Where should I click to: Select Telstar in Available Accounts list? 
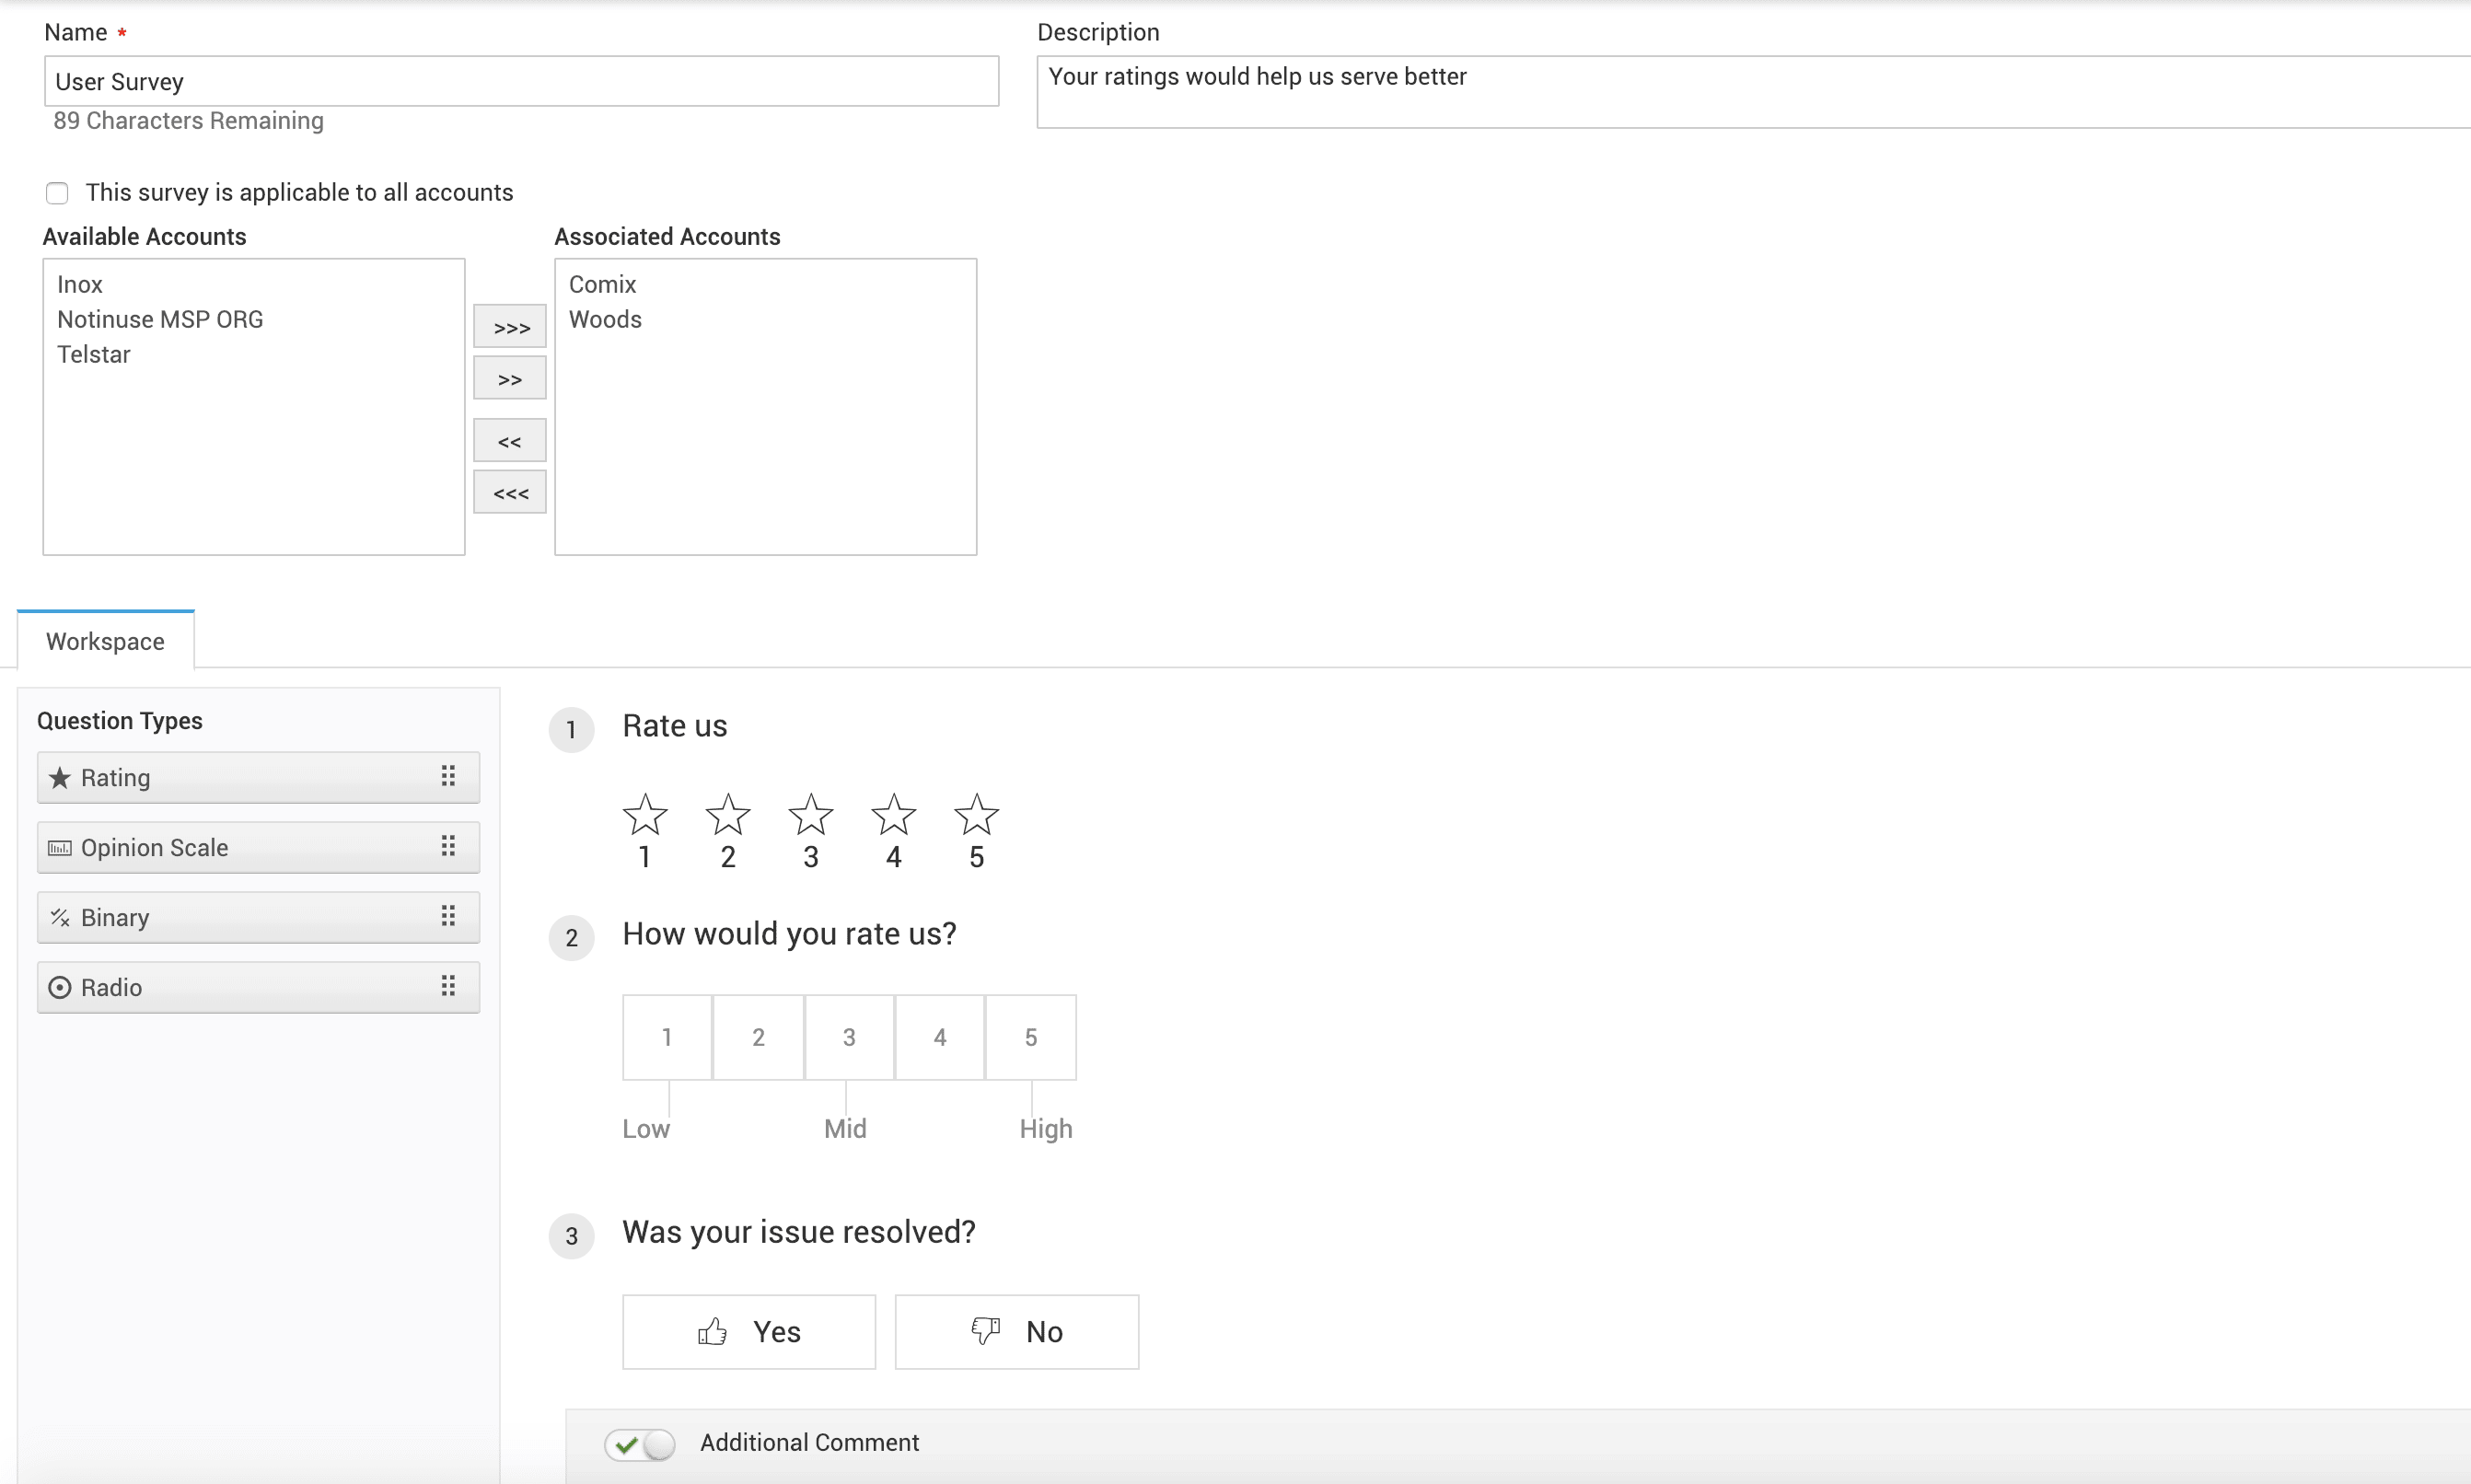(x=94, y=355)
